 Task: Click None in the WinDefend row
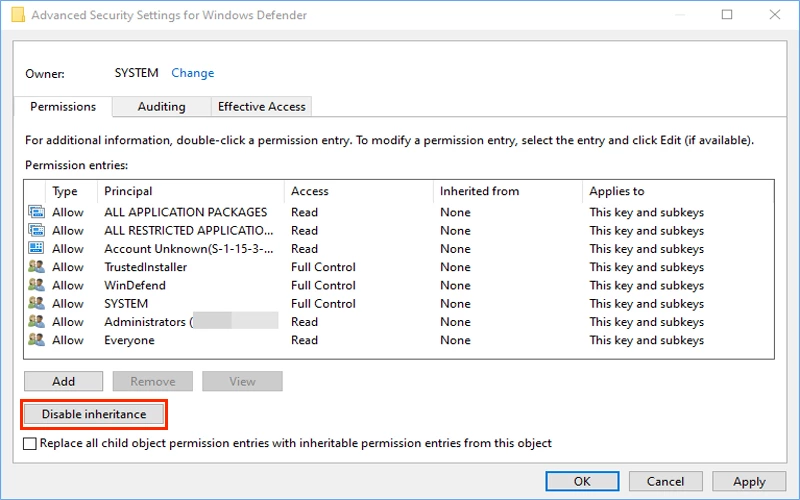click(x=455, y=285)
